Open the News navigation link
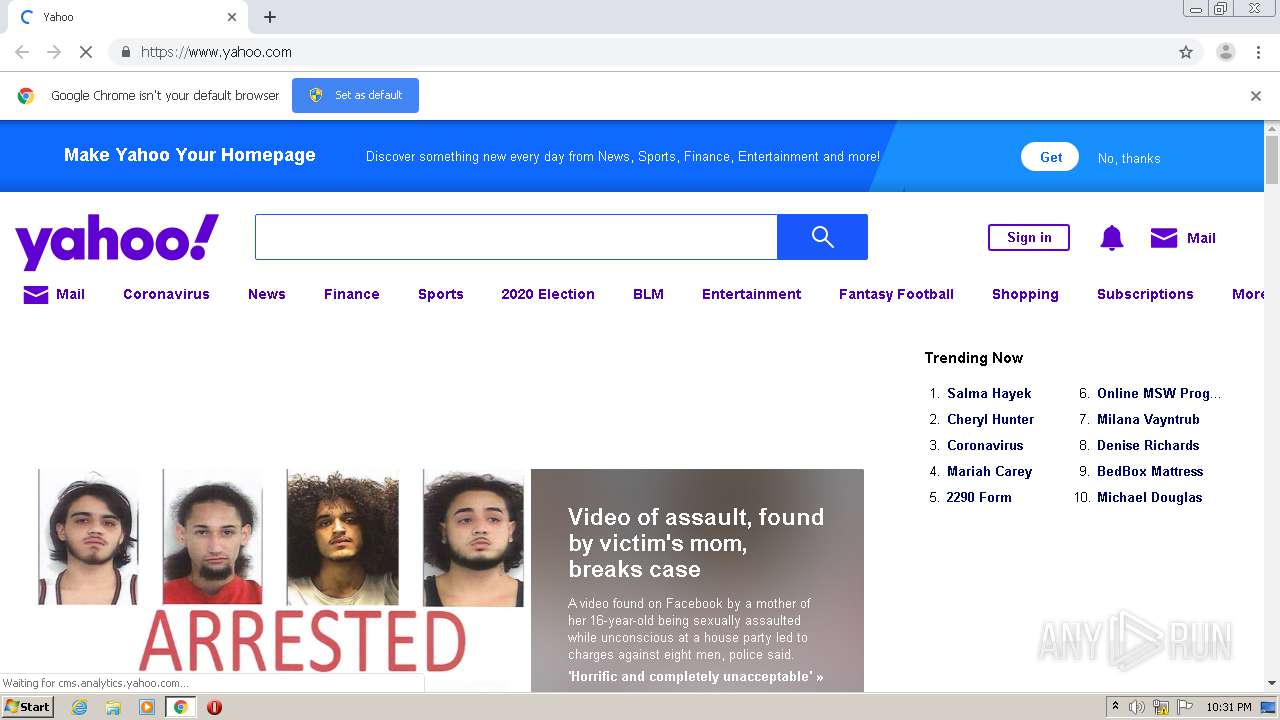The image size is (1280, 720). point(267,294)
